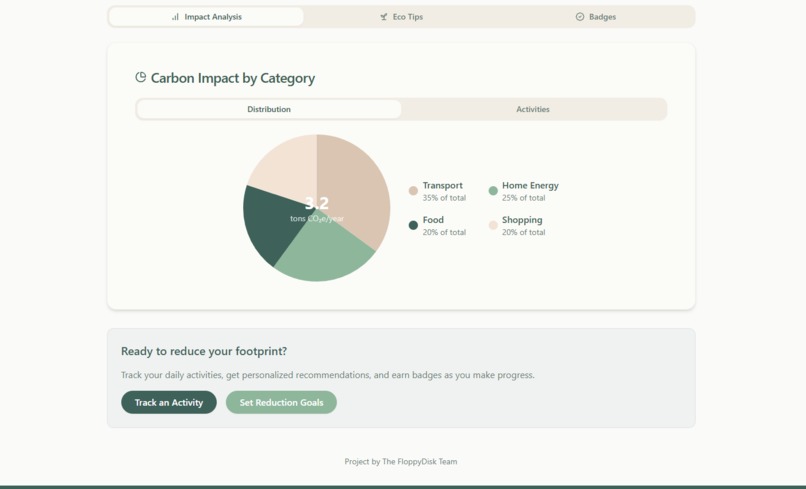Switch to the Activities sub-tab

(533, 109)
